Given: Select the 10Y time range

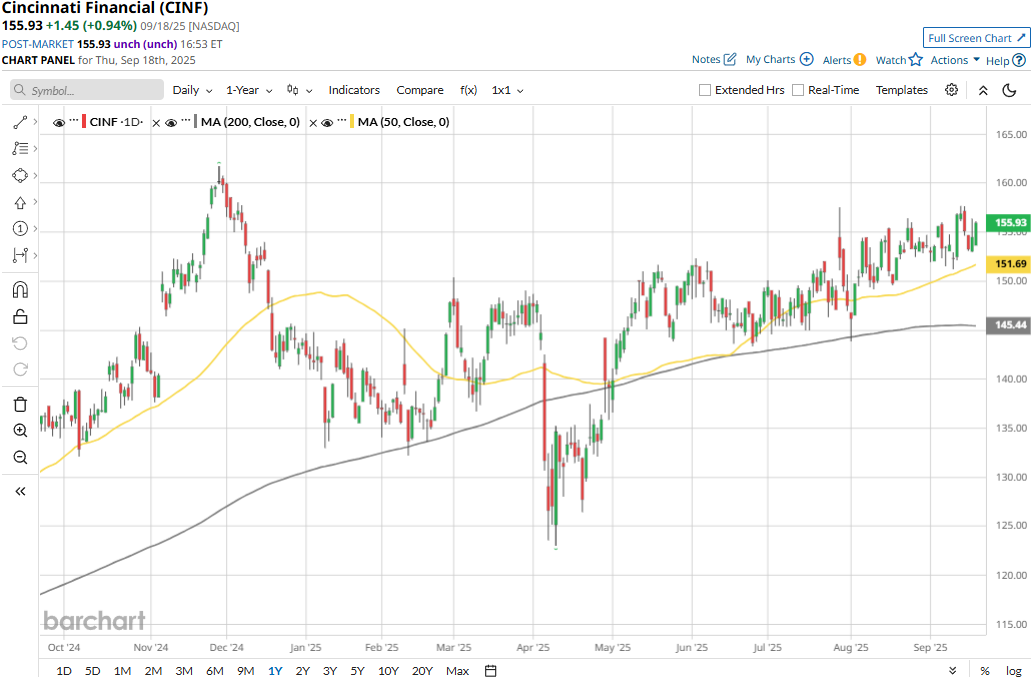Looking at the screenshot, I should (389, 670).
